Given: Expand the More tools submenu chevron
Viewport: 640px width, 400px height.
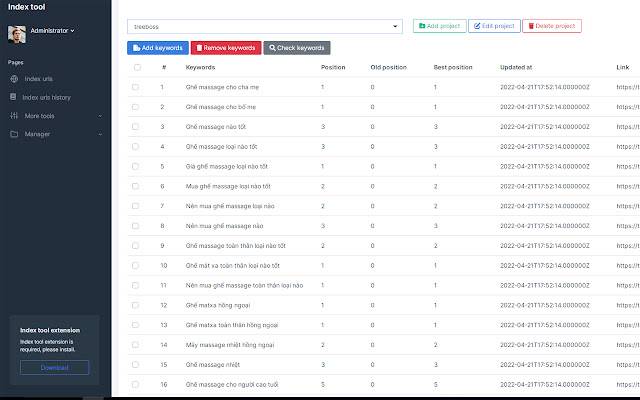Looking at the screenshot, I should pos(100,116).
